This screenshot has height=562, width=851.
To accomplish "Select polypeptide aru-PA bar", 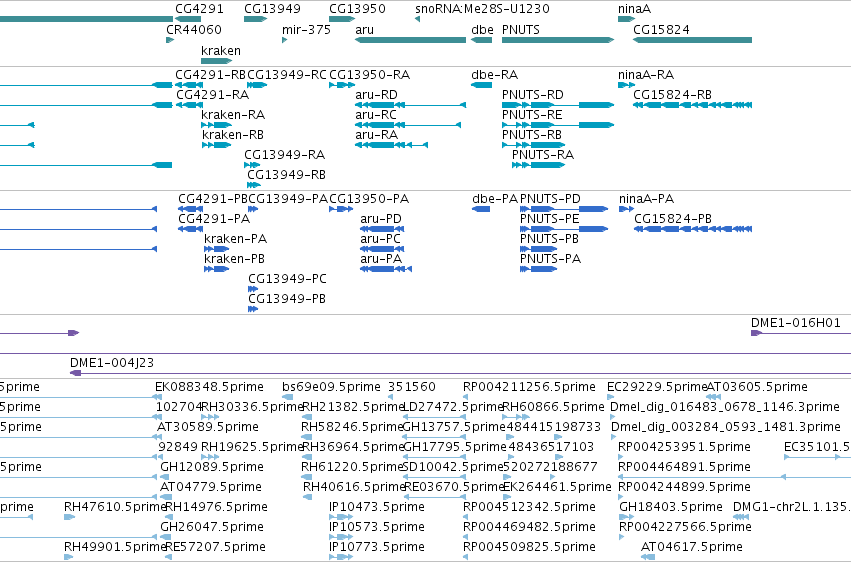I will (386, 269).
